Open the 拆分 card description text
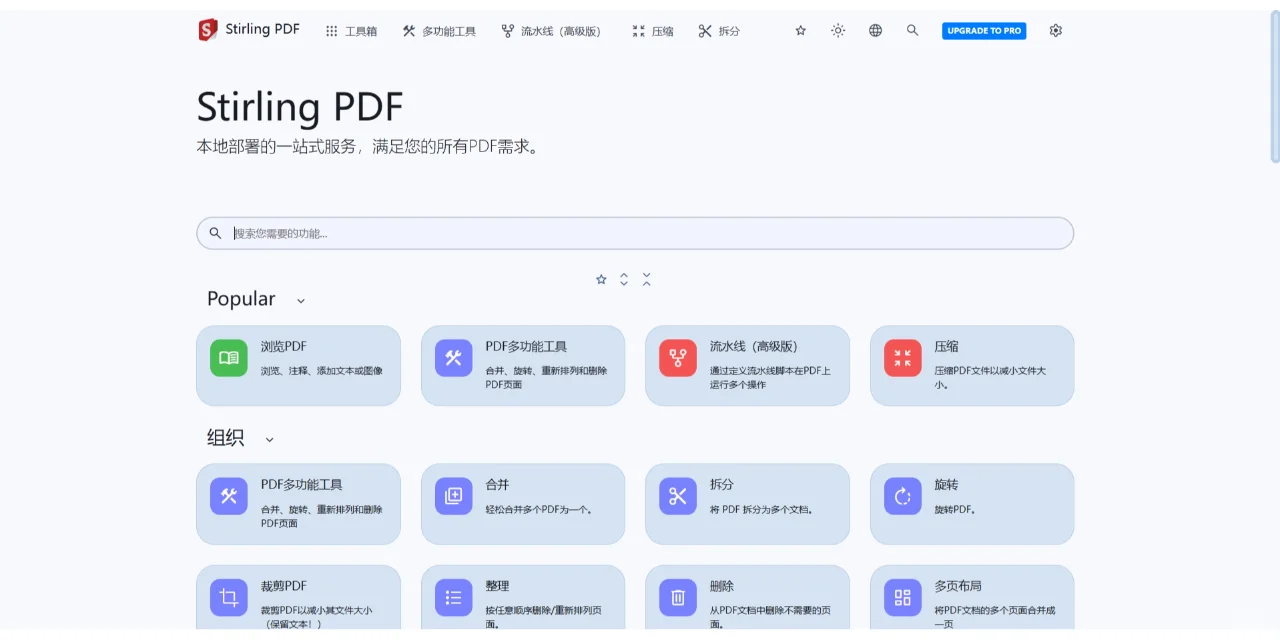Screen dimensions: 1280x640 762,509
